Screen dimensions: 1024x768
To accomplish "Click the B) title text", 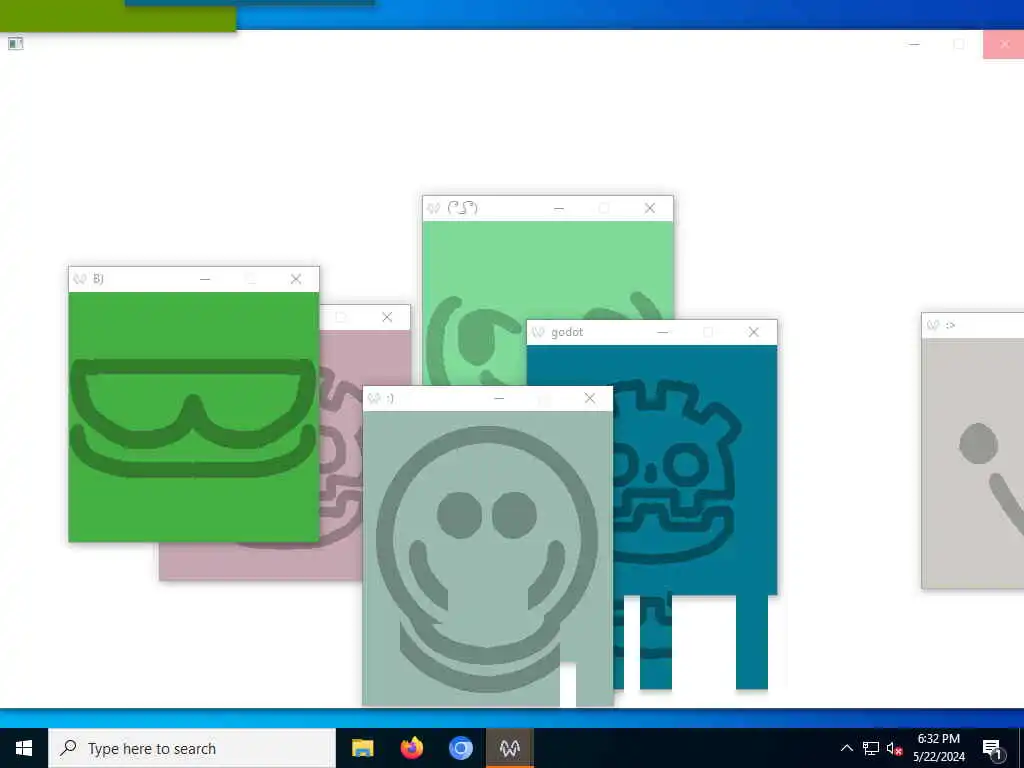I will point(98,279).
